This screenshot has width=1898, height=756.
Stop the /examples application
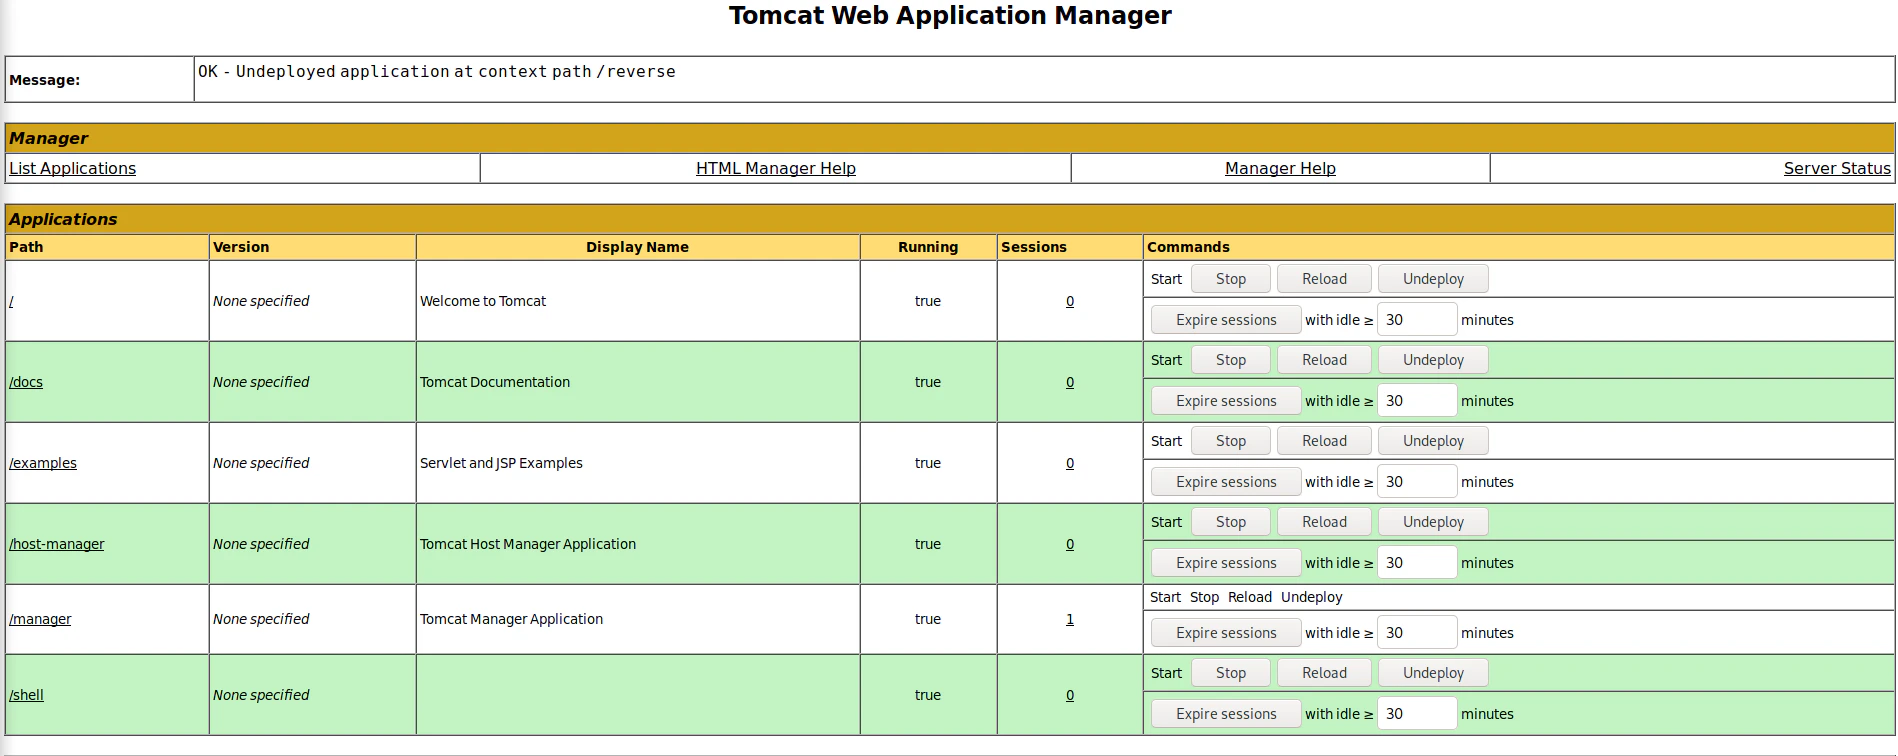pos(1231,441)
